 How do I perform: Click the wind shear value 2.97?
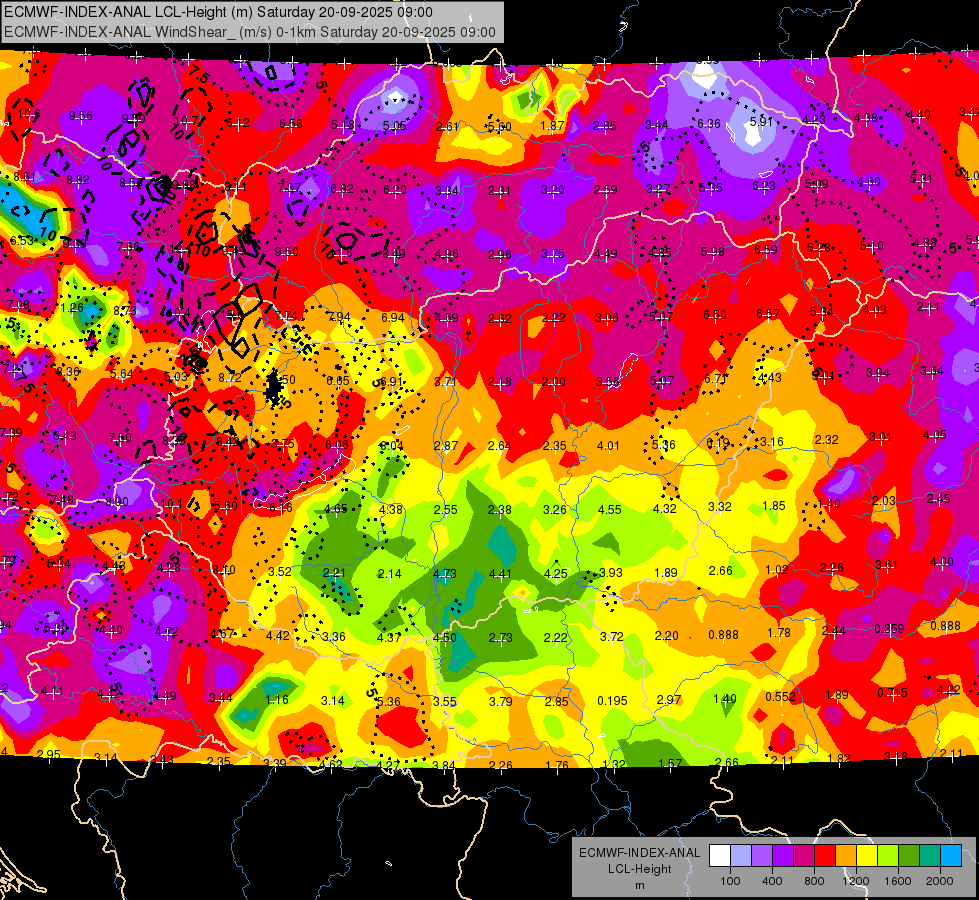[669, 700]
